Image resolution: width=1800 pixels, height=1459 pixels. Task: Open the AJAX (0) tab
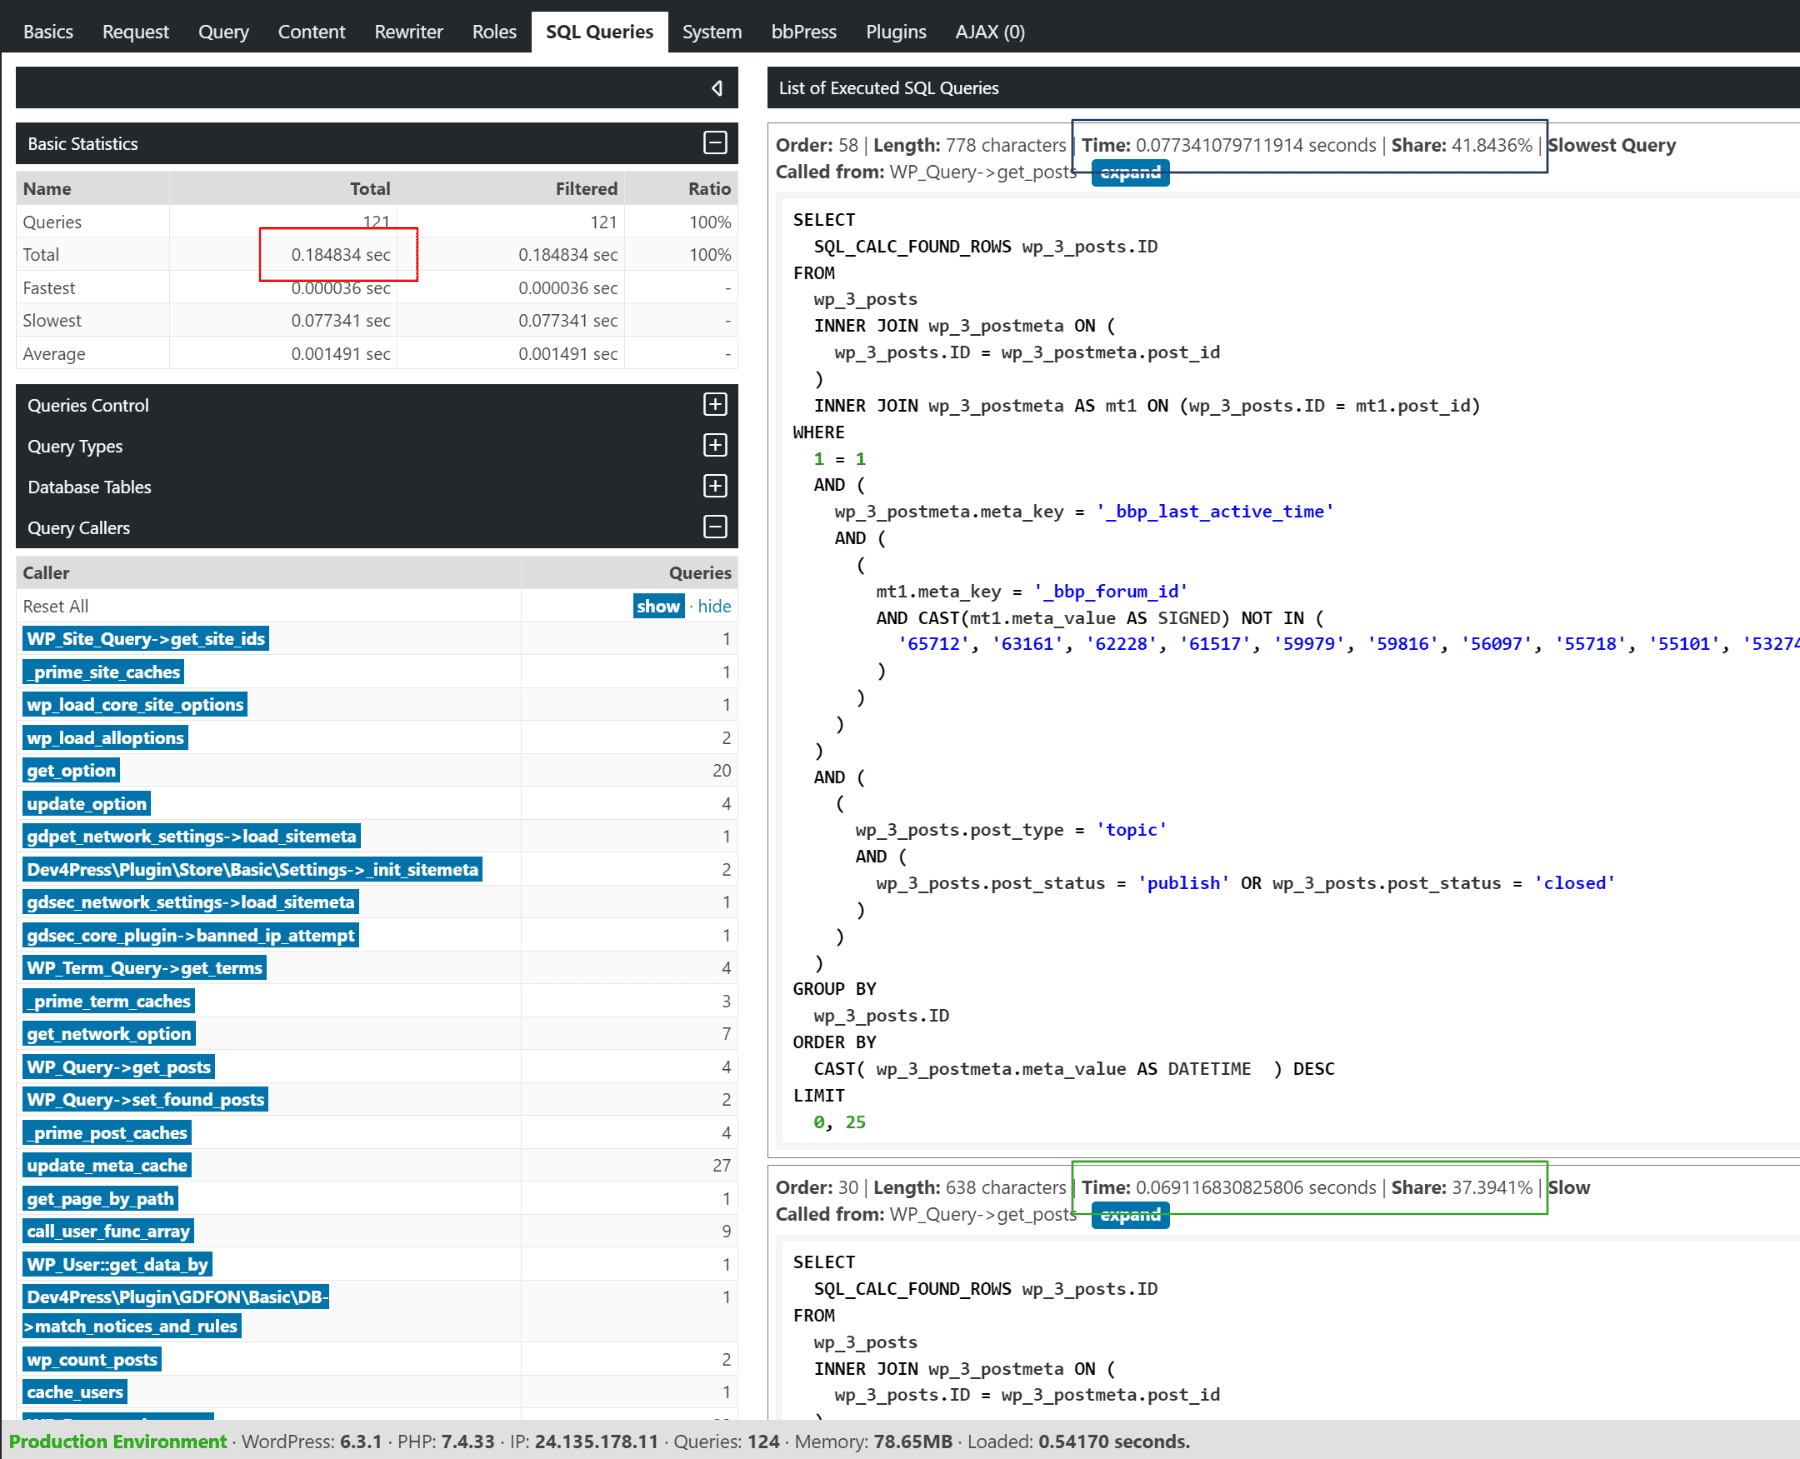pos(990,32)
